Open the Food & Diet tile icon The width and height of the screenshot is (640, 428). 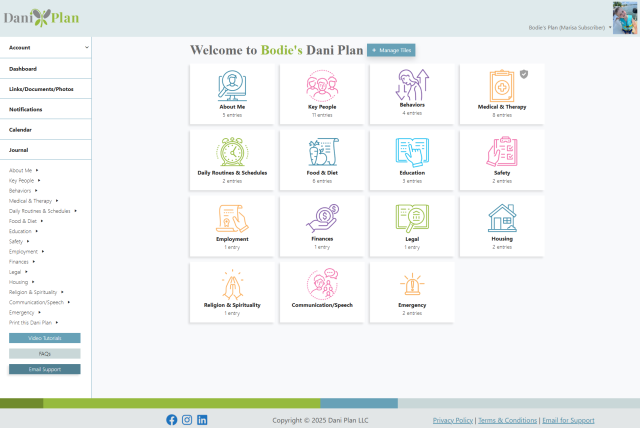tap(323, 152)
